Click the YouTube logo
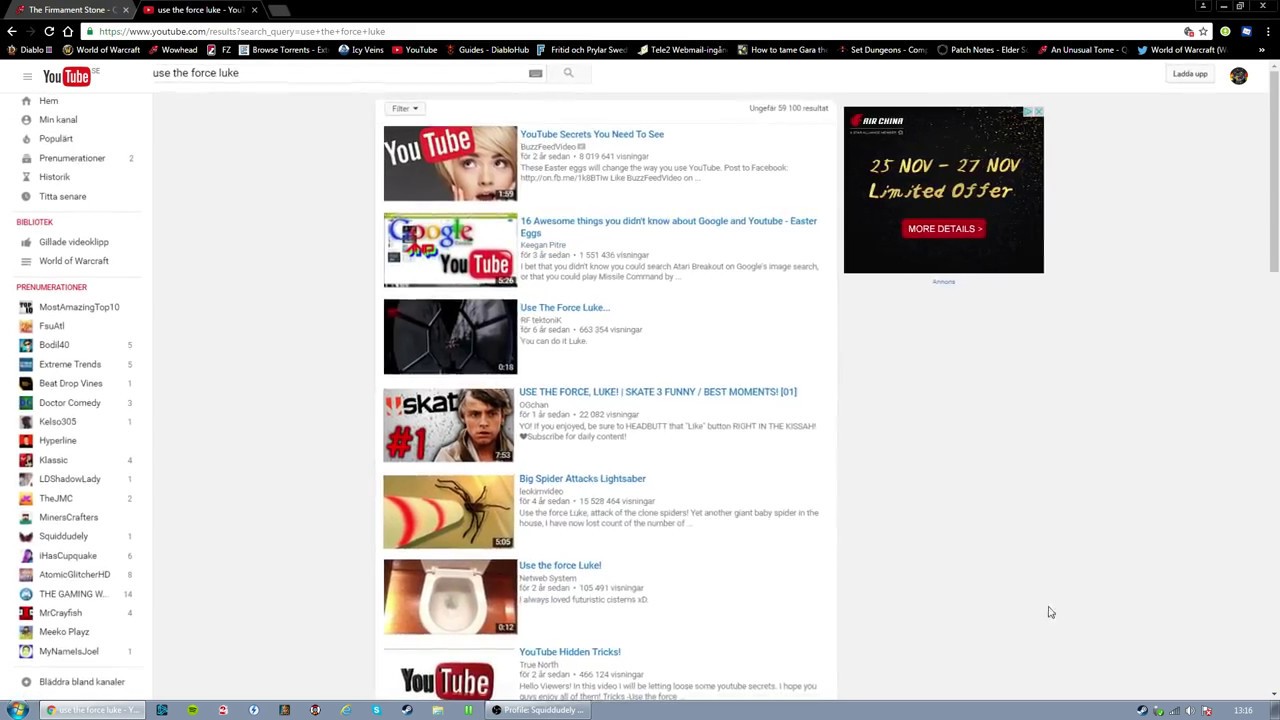Screen dimensions: 1280x720 [x=68, y=76]
